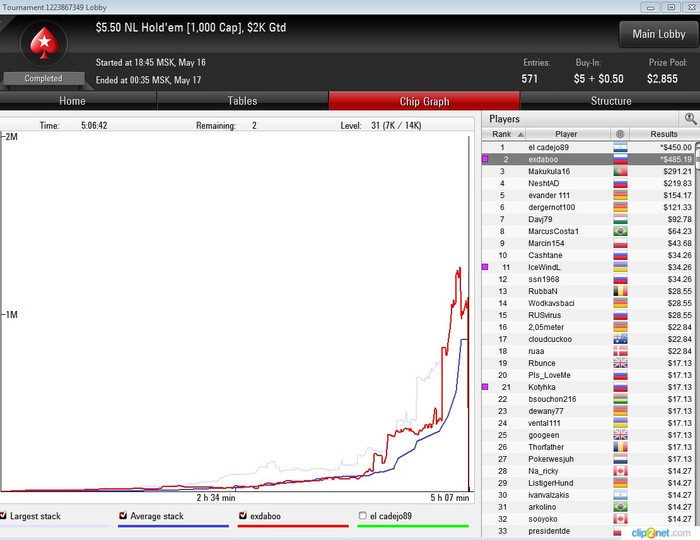Open the player search magnifier icon
The width and height of the screenshot is (700, 540).
click(690, 119)
